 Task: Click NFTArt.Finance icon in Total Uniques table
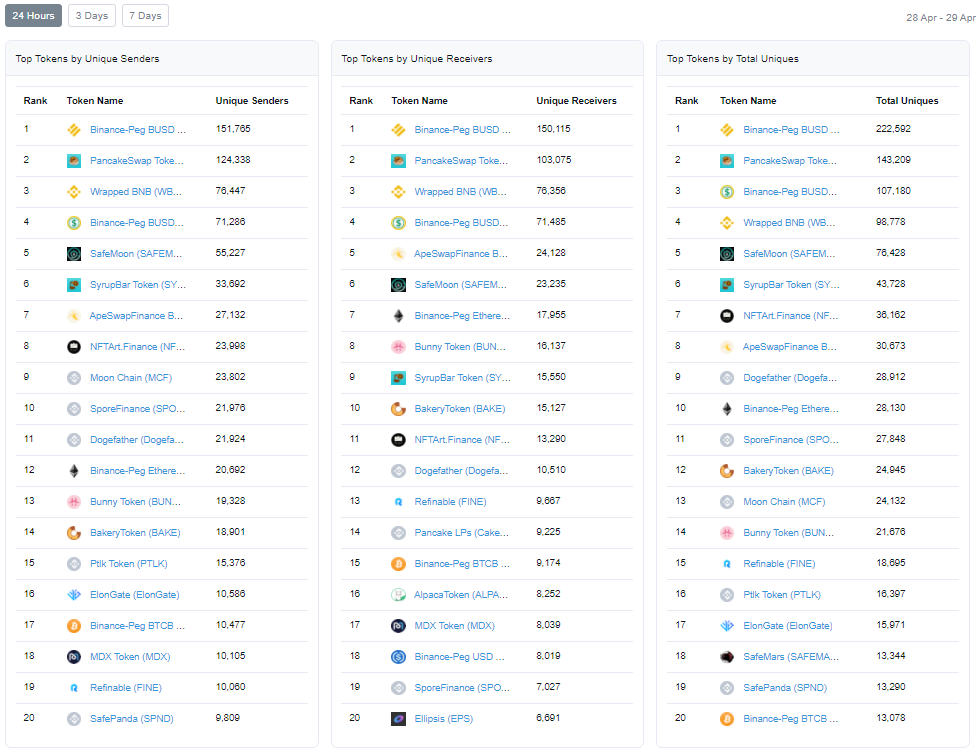727,316
